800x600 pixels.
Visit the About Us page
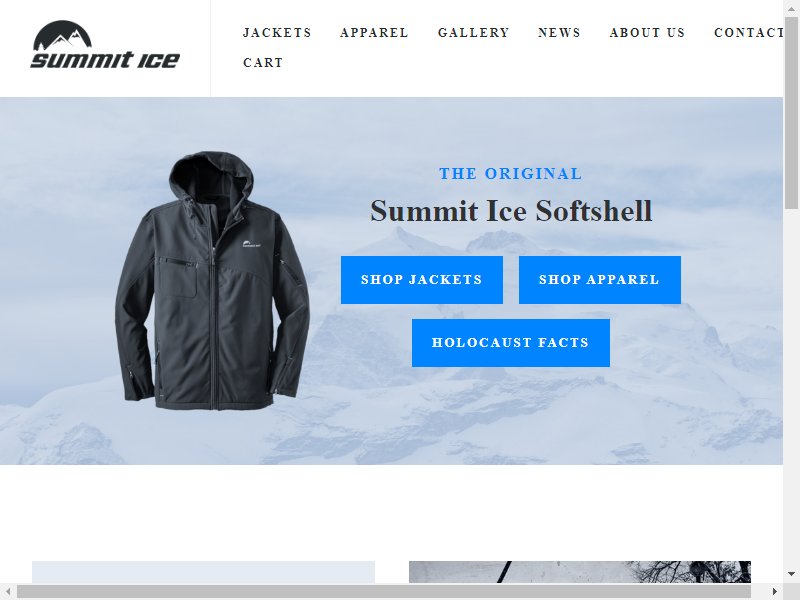coord(647,33)
